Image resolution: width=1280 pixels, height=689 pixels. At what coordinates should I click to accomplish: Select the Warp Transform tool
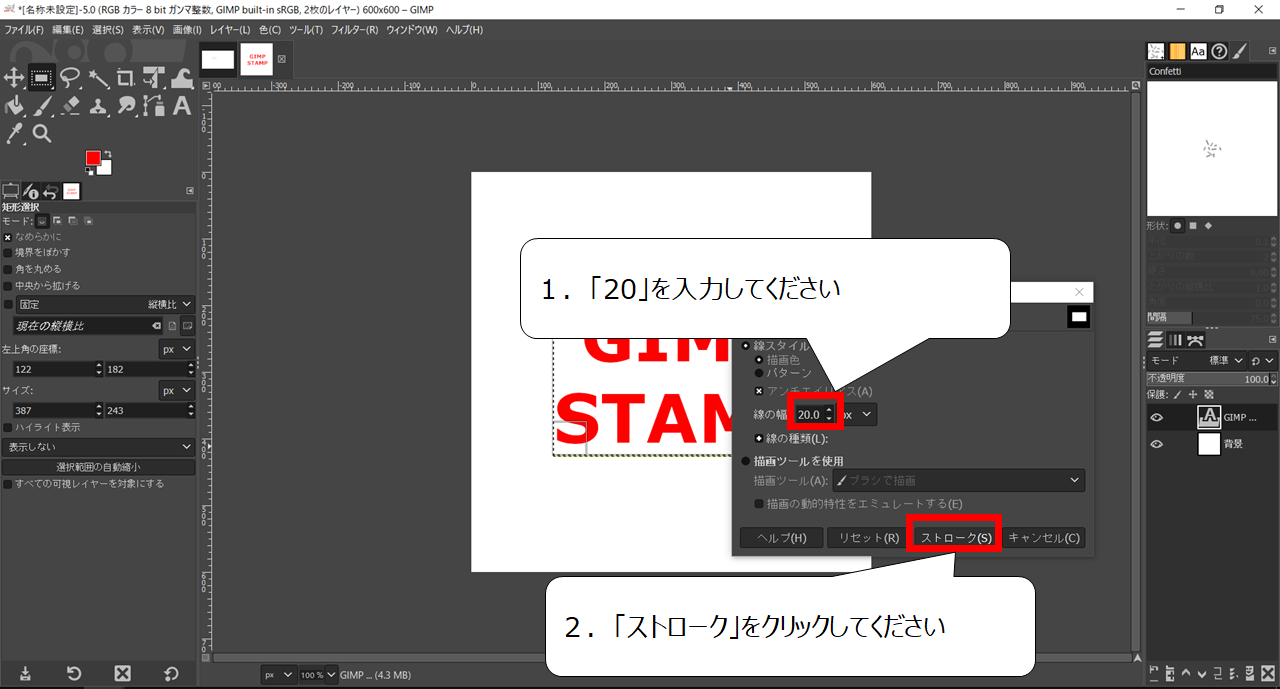(182, 77)
